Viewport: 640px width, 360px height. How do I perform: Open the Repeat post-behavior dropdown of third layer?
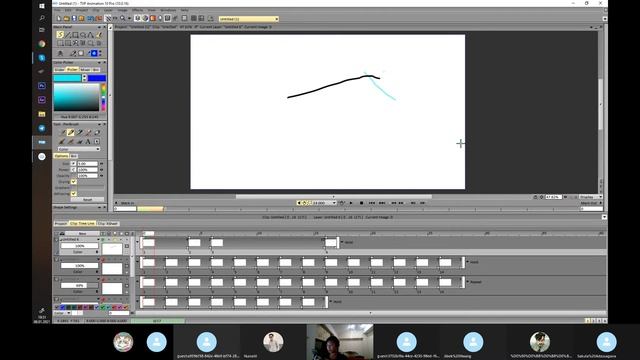click(x=474, y=282)
